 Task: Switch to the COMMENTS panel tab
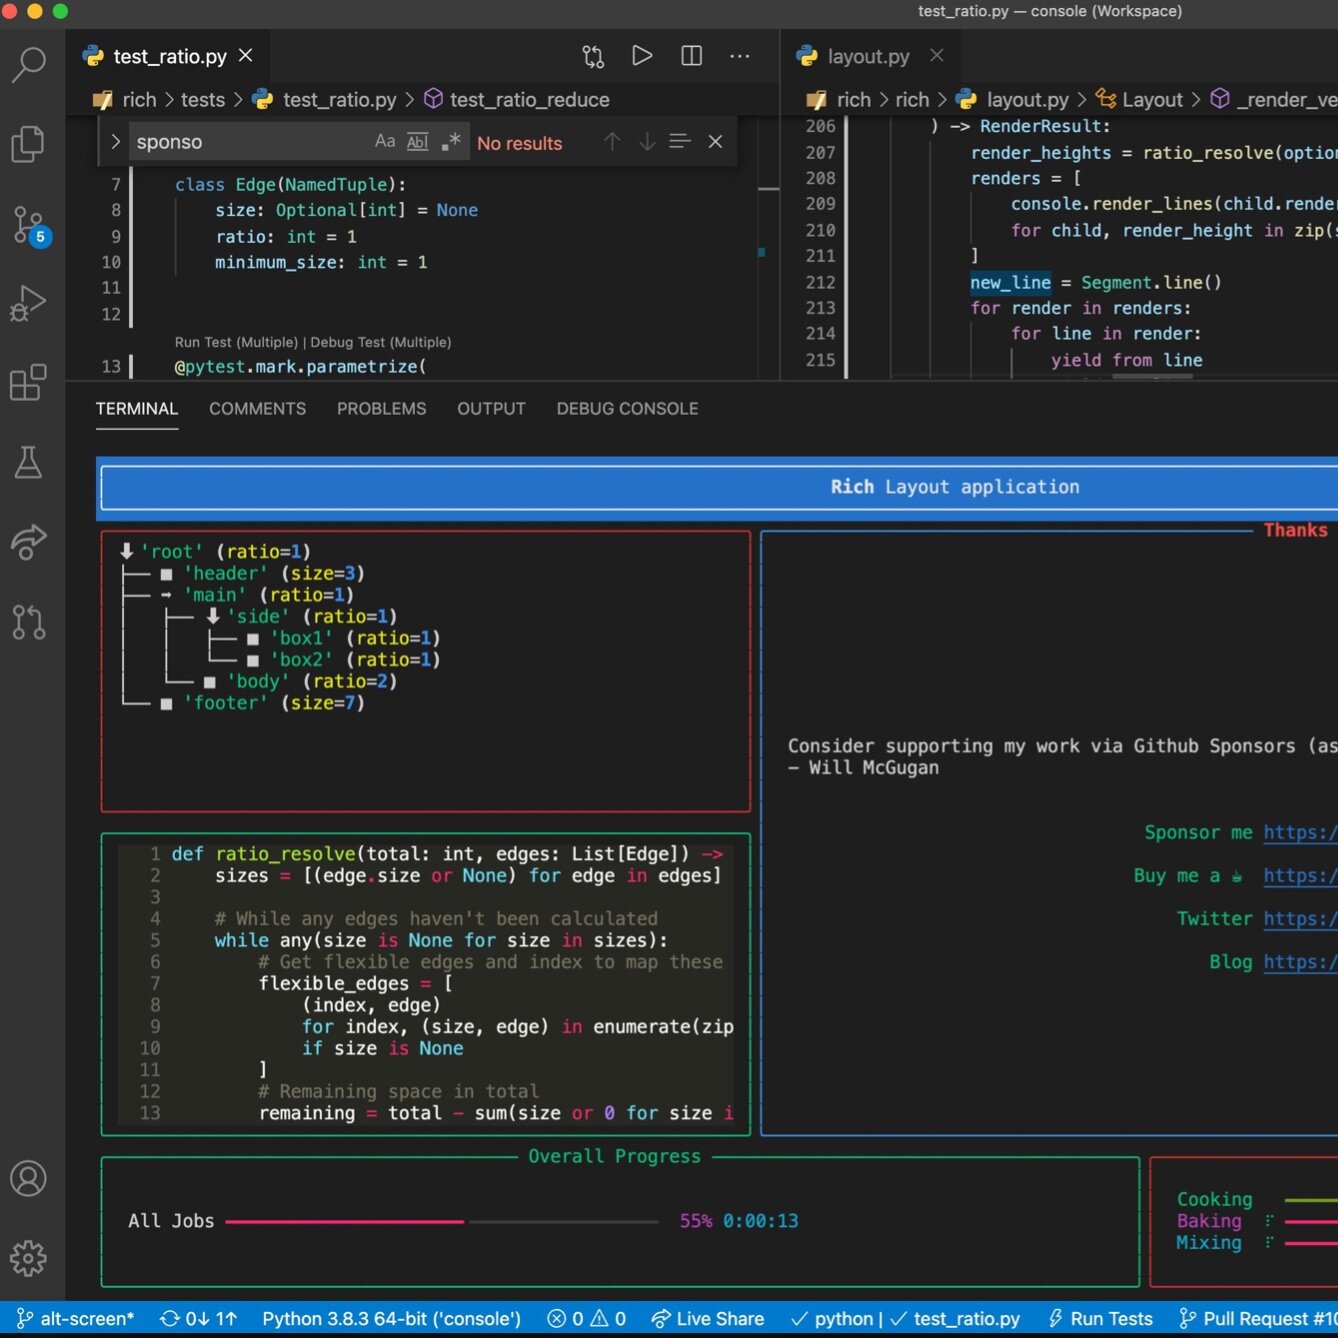pyautogui.click(x=257, y=409)
